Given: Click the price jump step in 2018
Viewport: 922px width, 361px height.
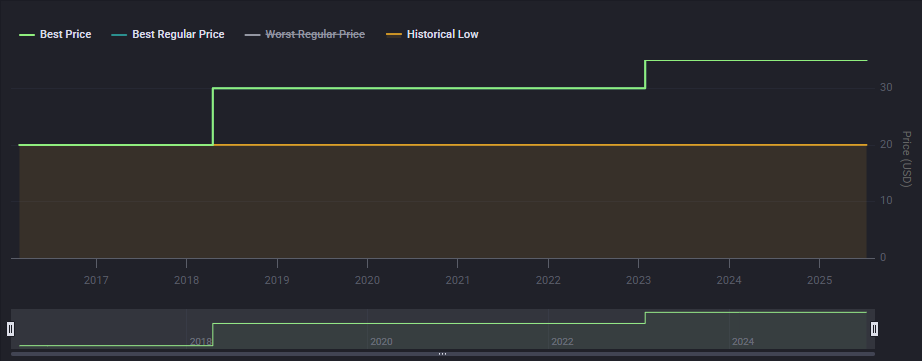Looking at the screenshot, I should 213,116.
